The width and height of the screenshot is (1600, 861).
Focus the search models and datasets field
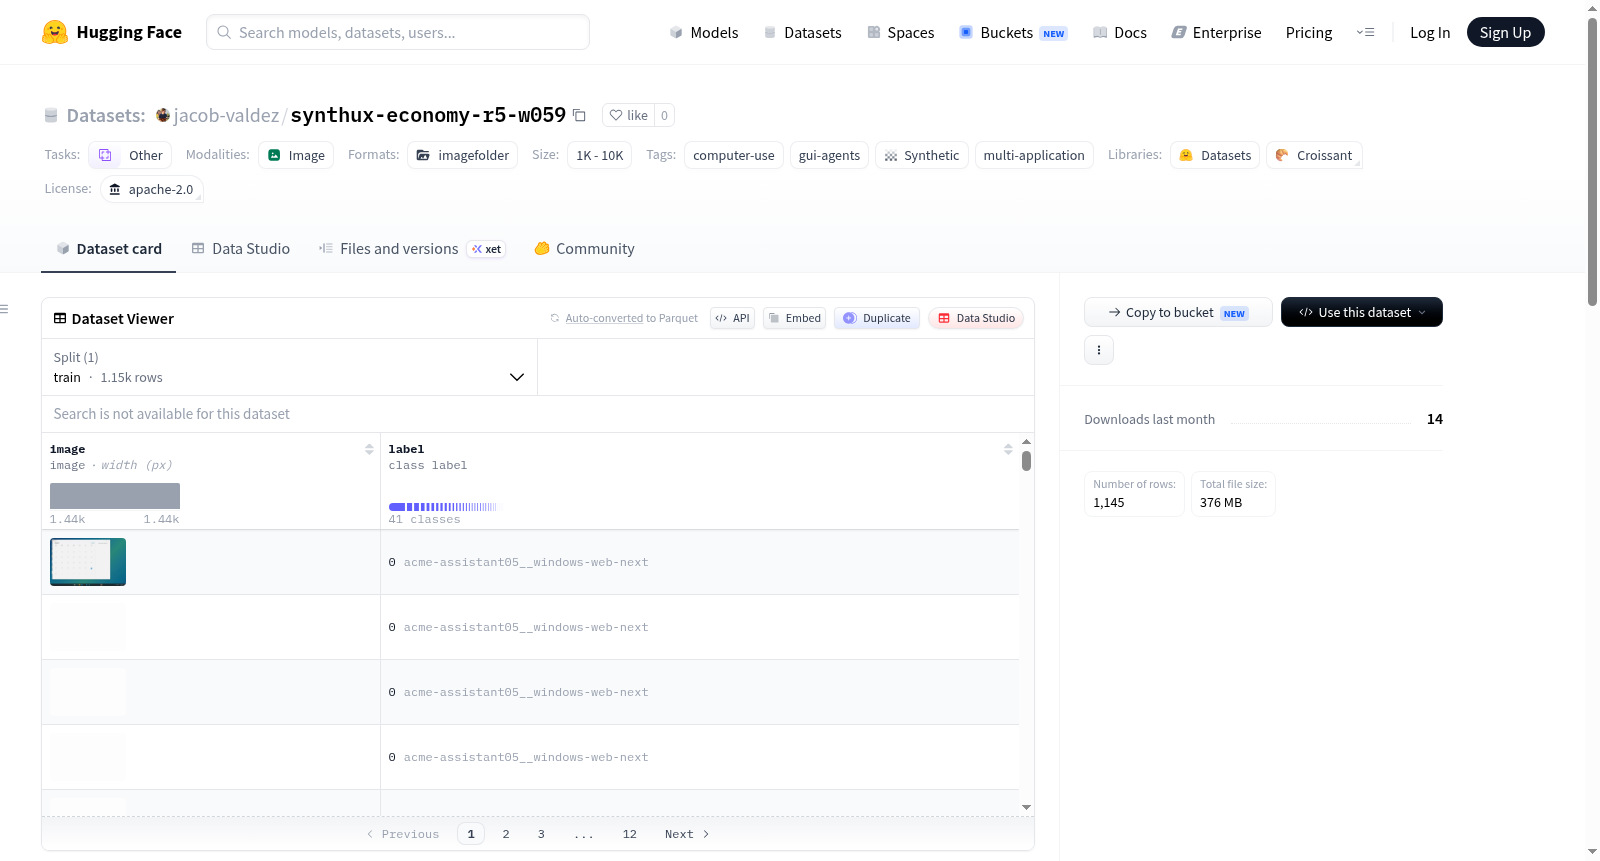[x=398, y=32]
